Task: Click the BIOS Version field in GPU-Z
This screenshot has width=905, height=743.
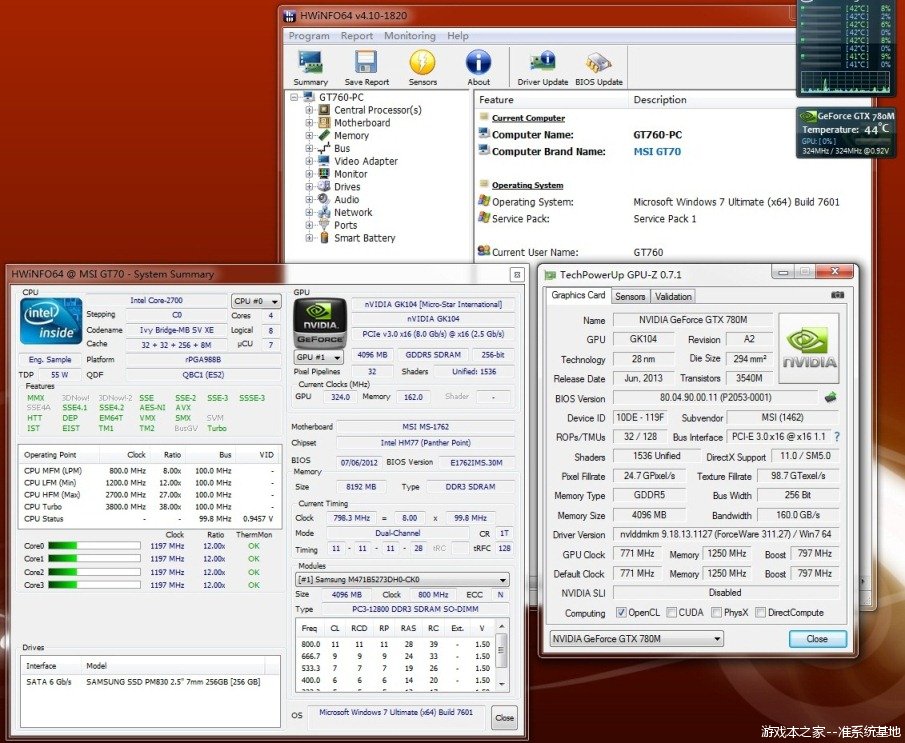Action: [x=715, y=397]
